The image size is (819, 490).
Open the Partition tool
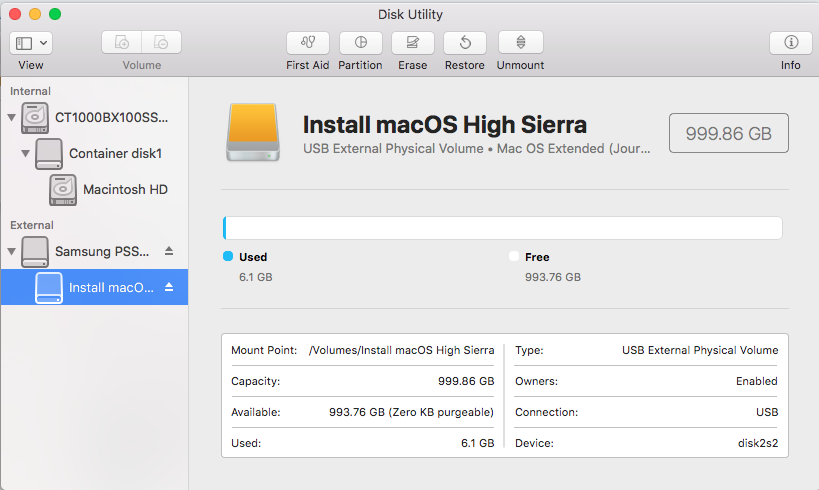360,42
